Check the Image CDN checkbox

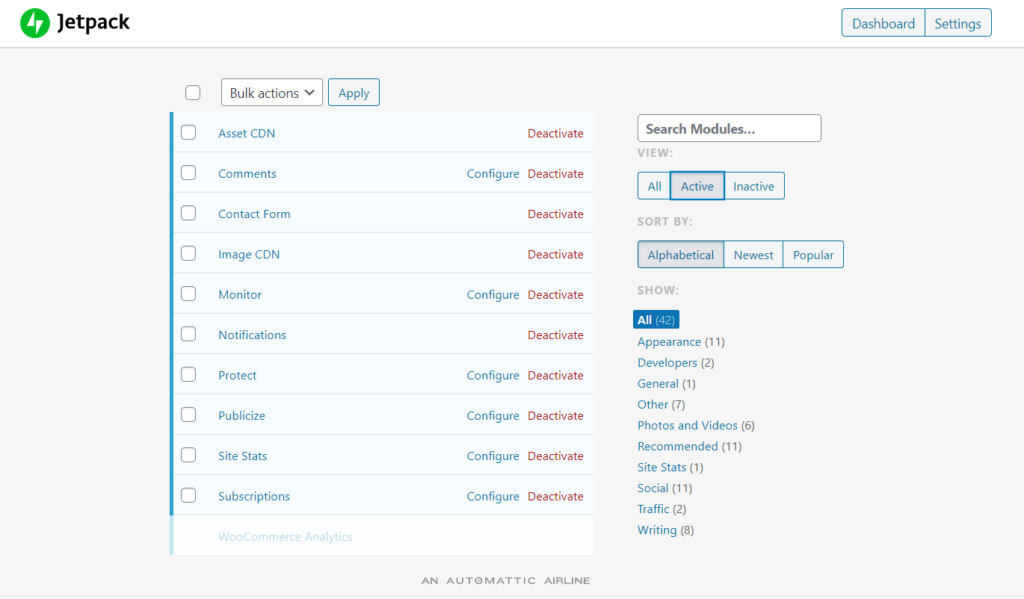(x=189, y=253)
